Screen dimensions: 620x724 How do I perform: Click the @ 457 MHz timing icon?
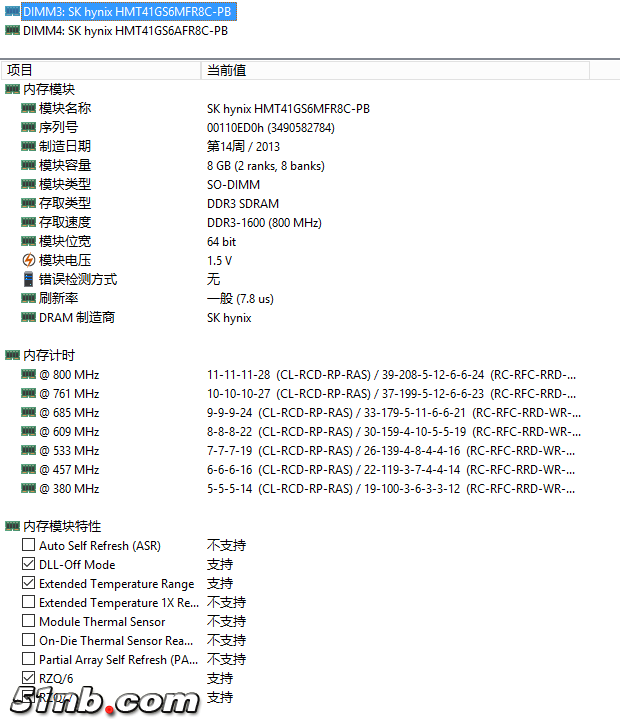tap(29, 469)
